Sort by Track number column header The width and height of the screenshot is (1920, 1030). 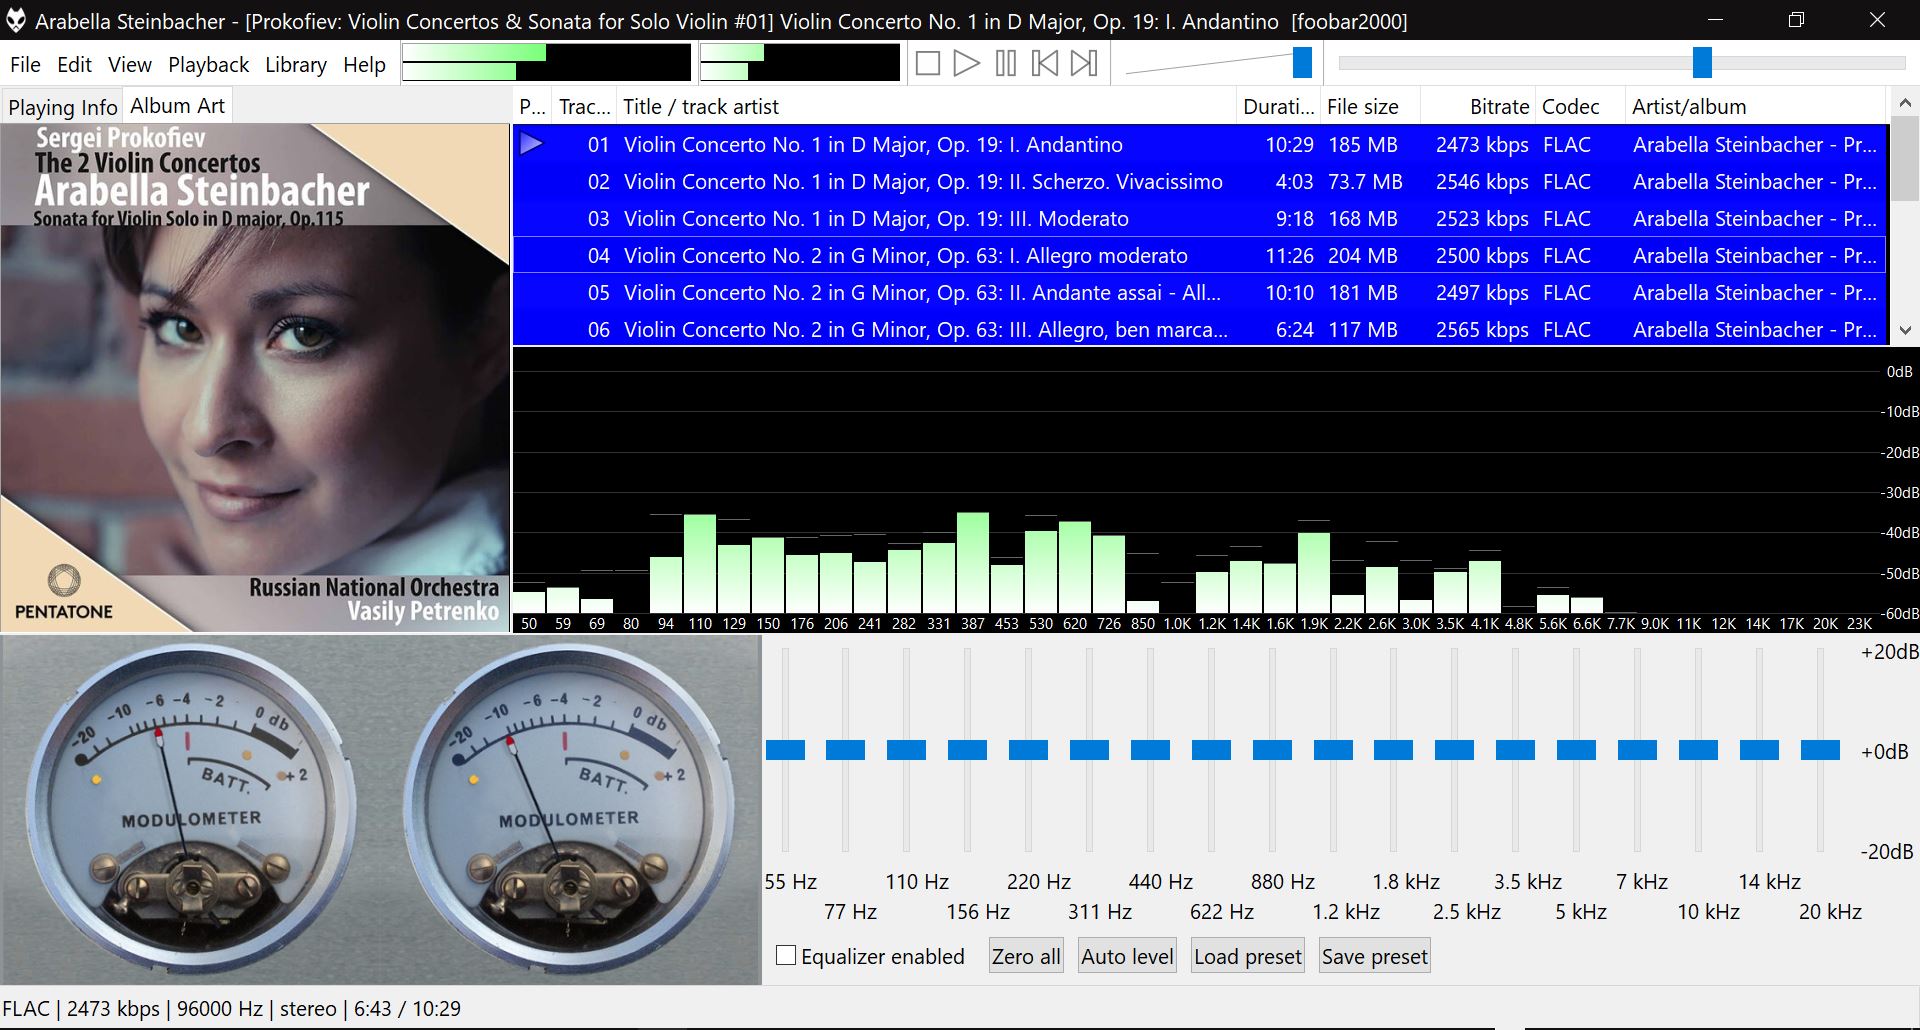click(x=583, y=107)
